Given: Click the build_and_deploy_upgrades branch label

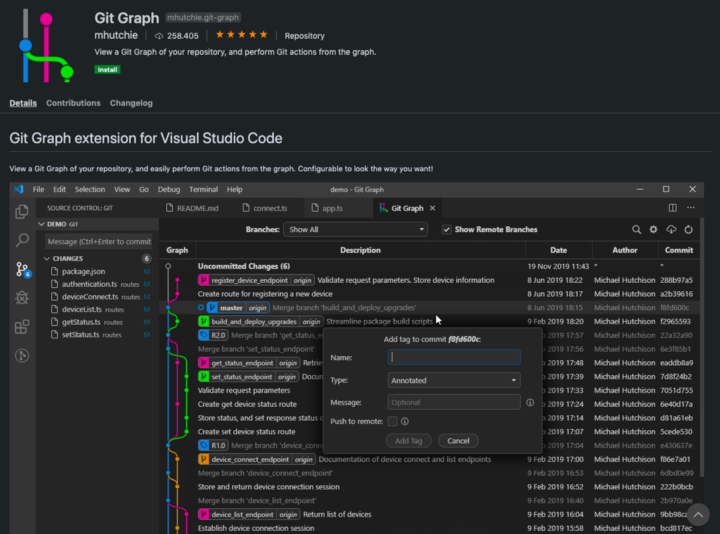Looking at the screenshot, I should pyautogui.click(x=254, y=321).
